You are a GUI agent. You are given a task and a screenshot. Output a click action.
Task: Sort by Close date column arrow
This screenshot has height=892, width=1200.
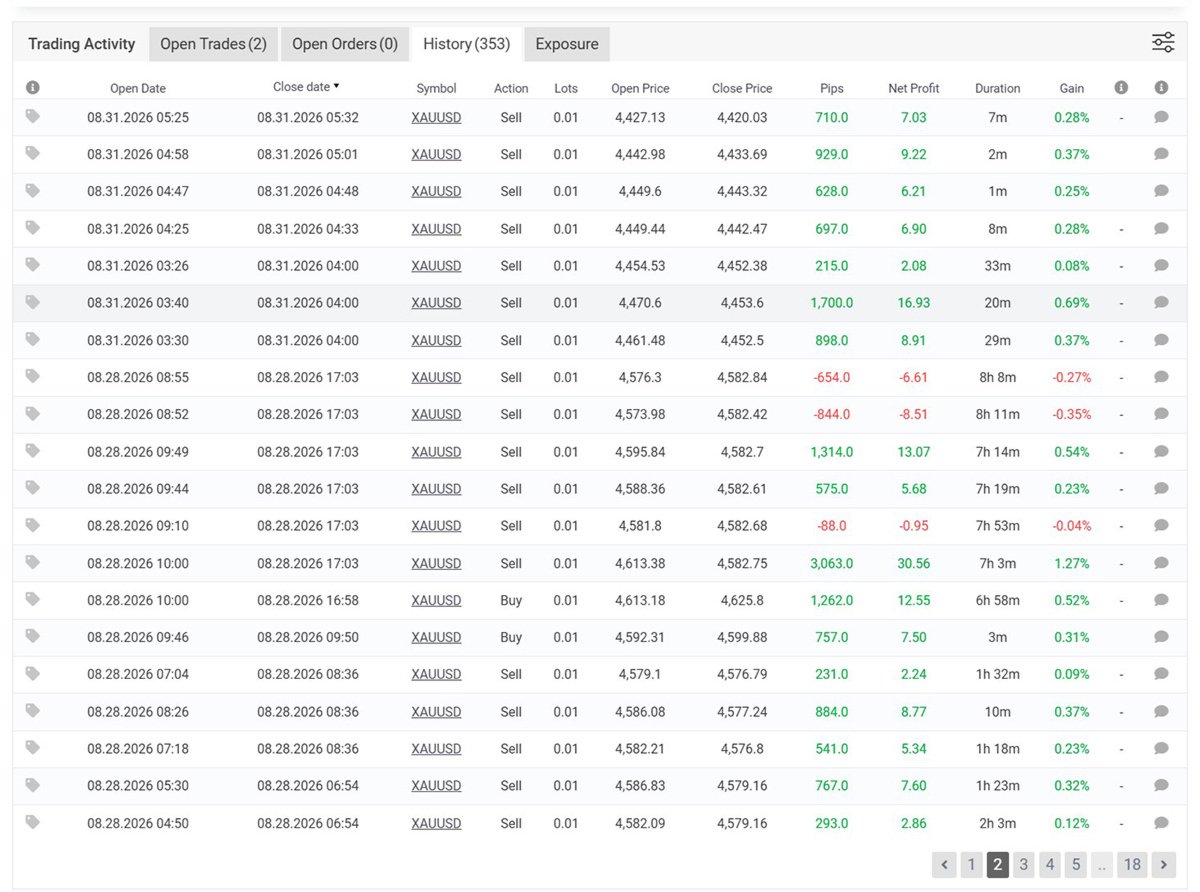click(336, 87)
